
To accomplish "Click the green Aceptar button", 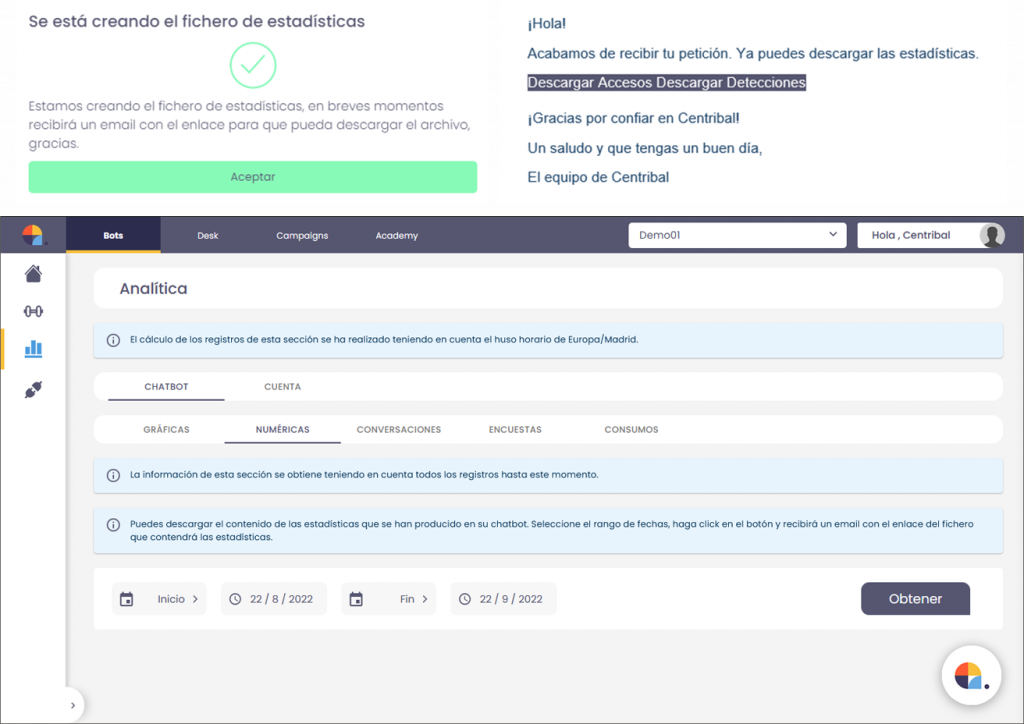I will click(252, 177).
